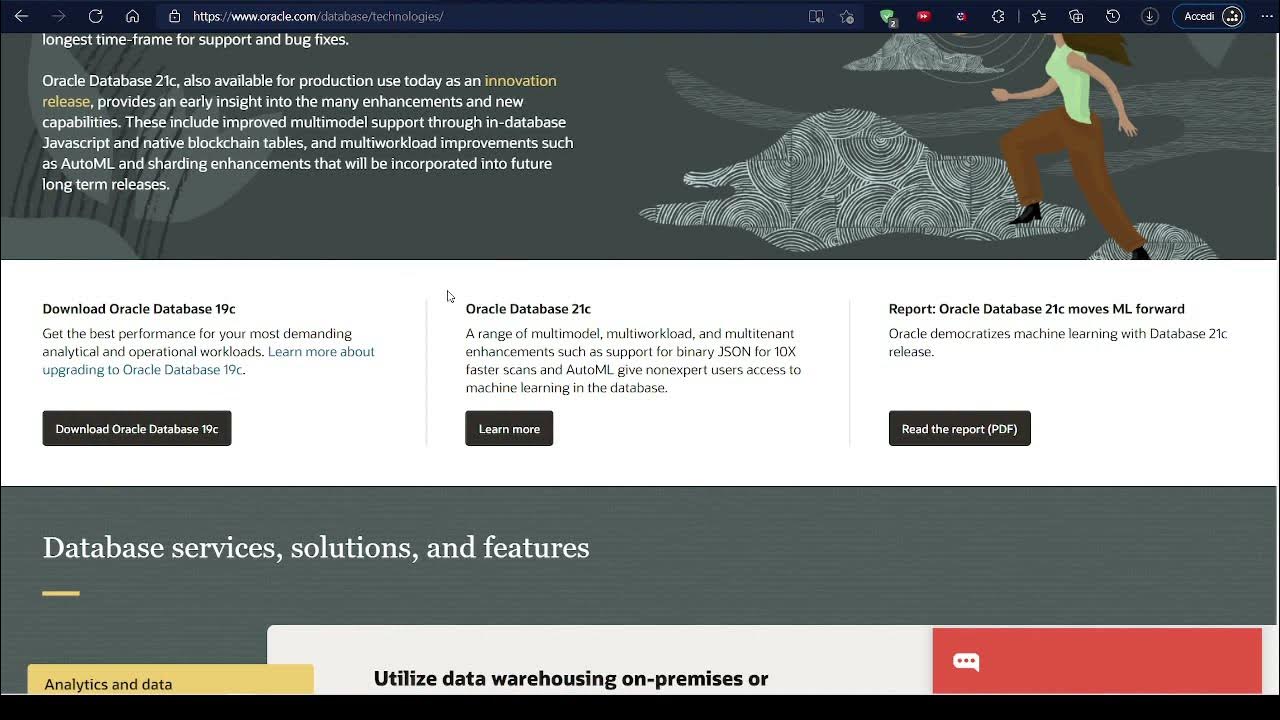Open browser History clock icon

pos(1113,16)
